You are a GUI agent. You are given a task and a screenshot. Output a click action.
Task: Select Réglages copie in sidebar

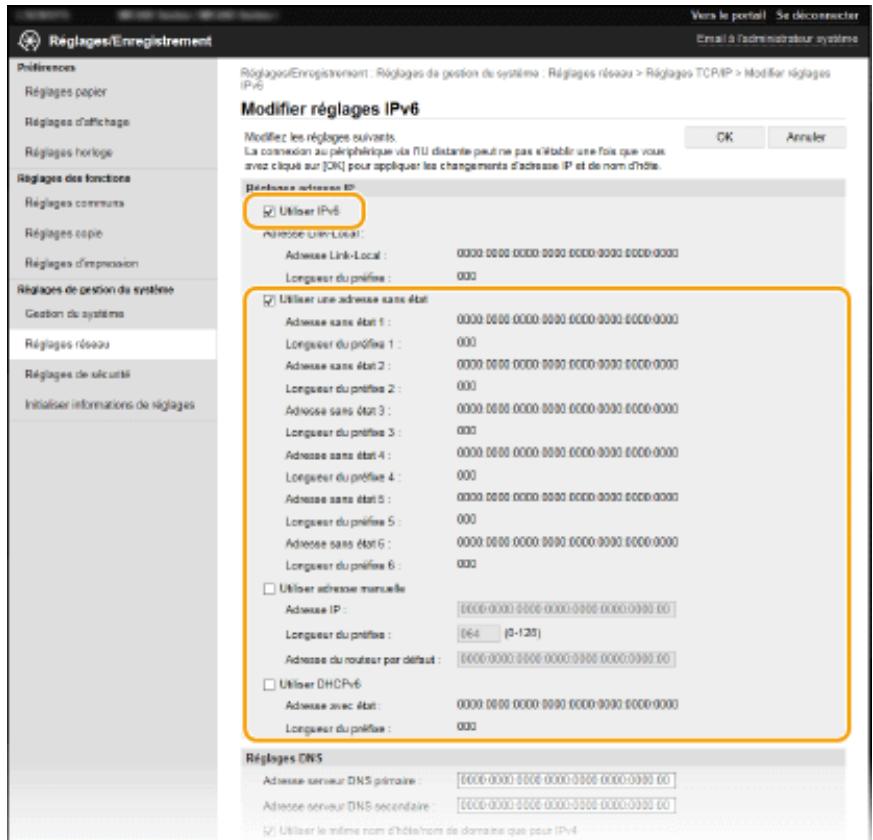[x=63, y=233]
